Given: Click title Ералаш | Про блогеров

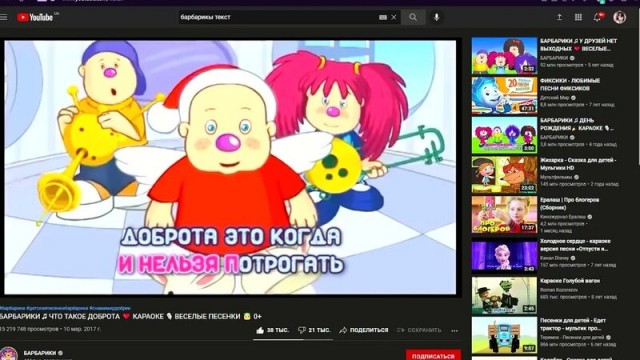Looking at the screenshot, I should tap(569, 203).
